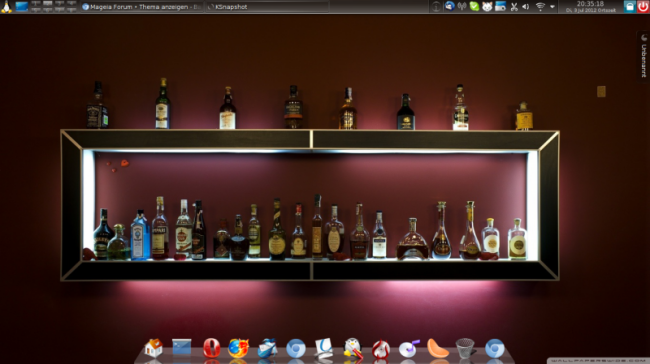
Task: Launch the music CD player dock icon
Action: [x=409, y=348]
